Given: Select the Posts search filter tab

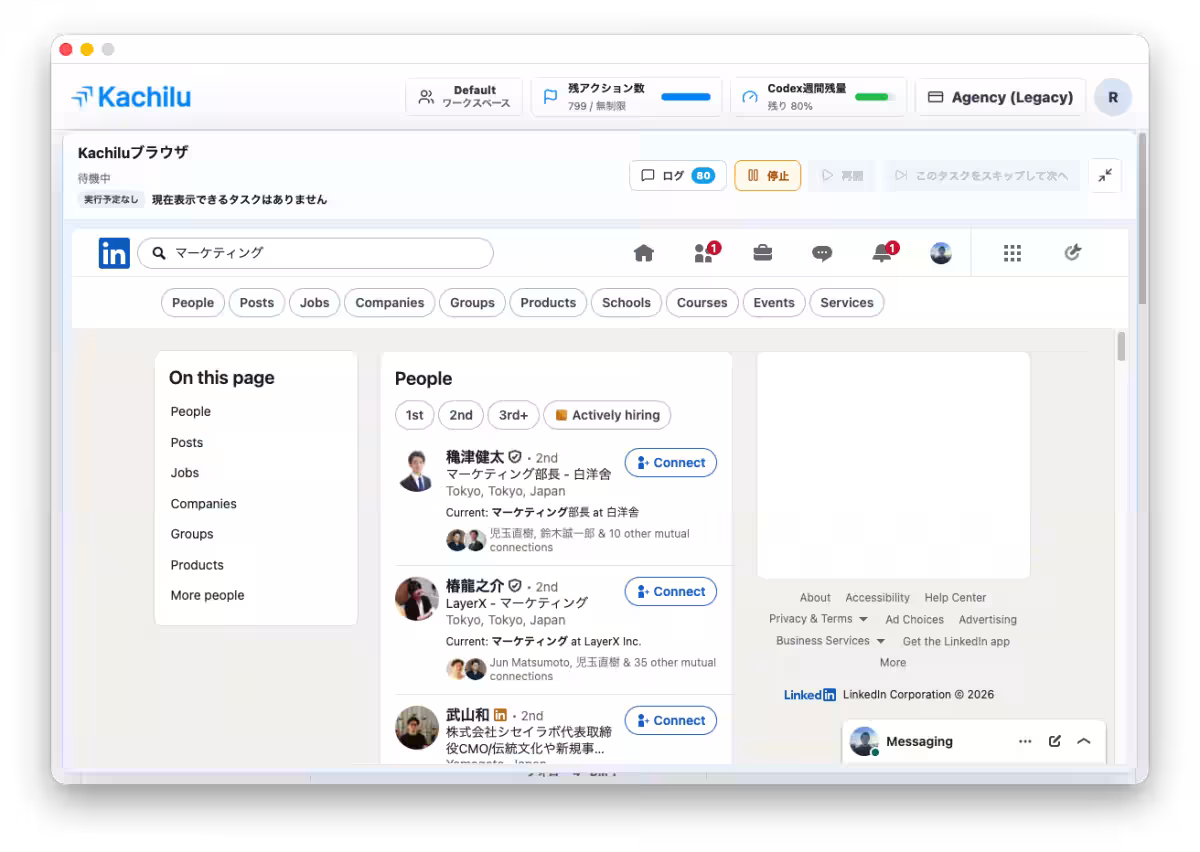Looking at the screenshot, I should [257, 303].
